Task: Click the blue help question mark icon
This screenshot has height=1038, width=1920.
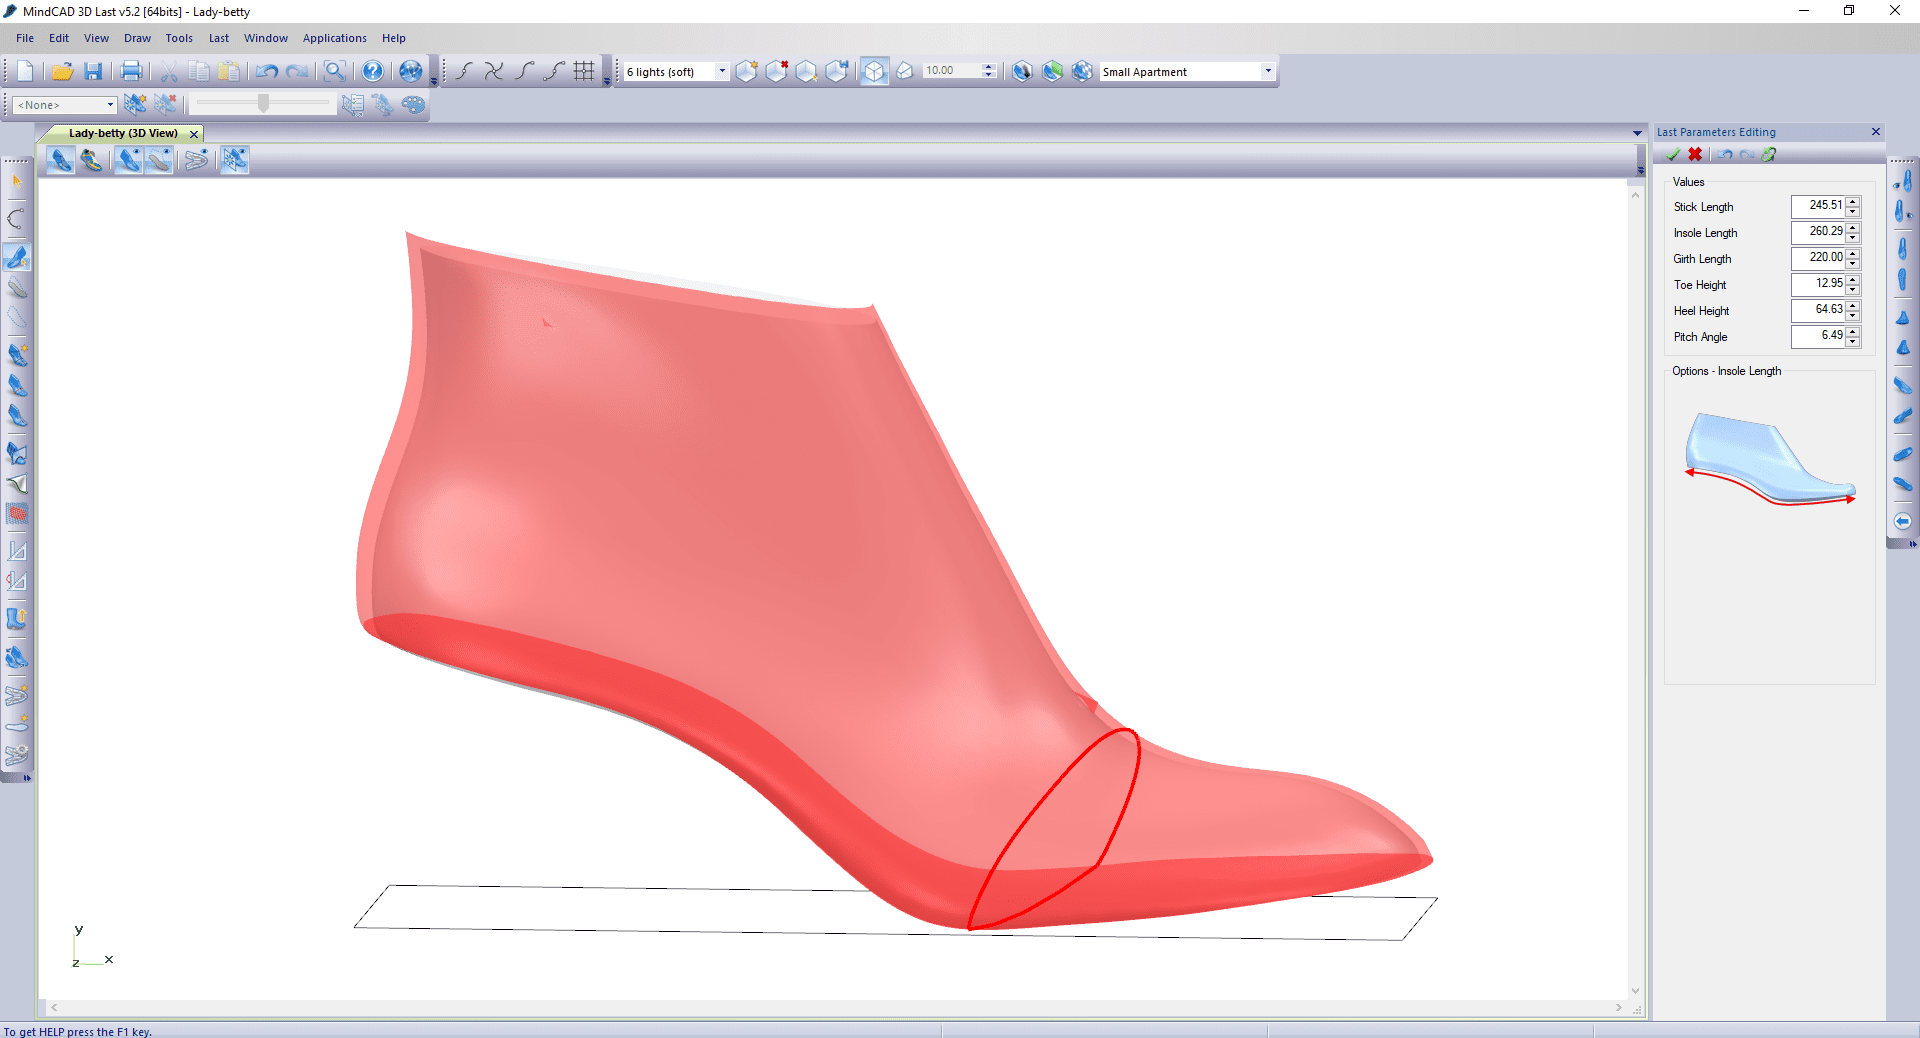Action: coord(372,71)
